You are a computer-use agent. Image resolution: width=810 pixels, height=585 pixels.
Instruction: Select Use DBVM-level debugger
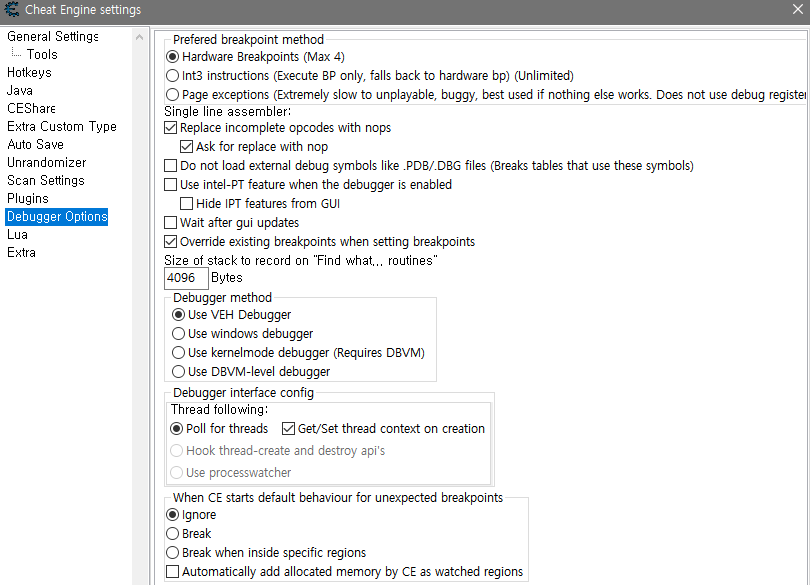tap(179, 372)
